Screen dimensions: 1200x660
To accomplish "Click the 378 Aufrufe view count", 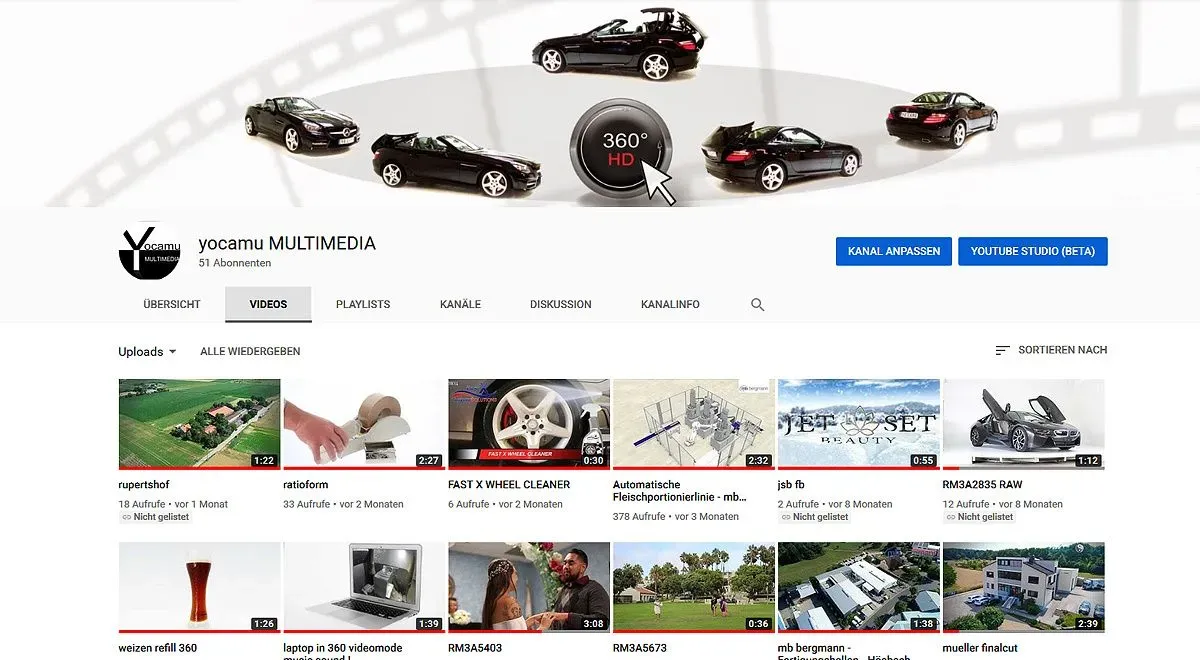I will [x=639, y=517].
